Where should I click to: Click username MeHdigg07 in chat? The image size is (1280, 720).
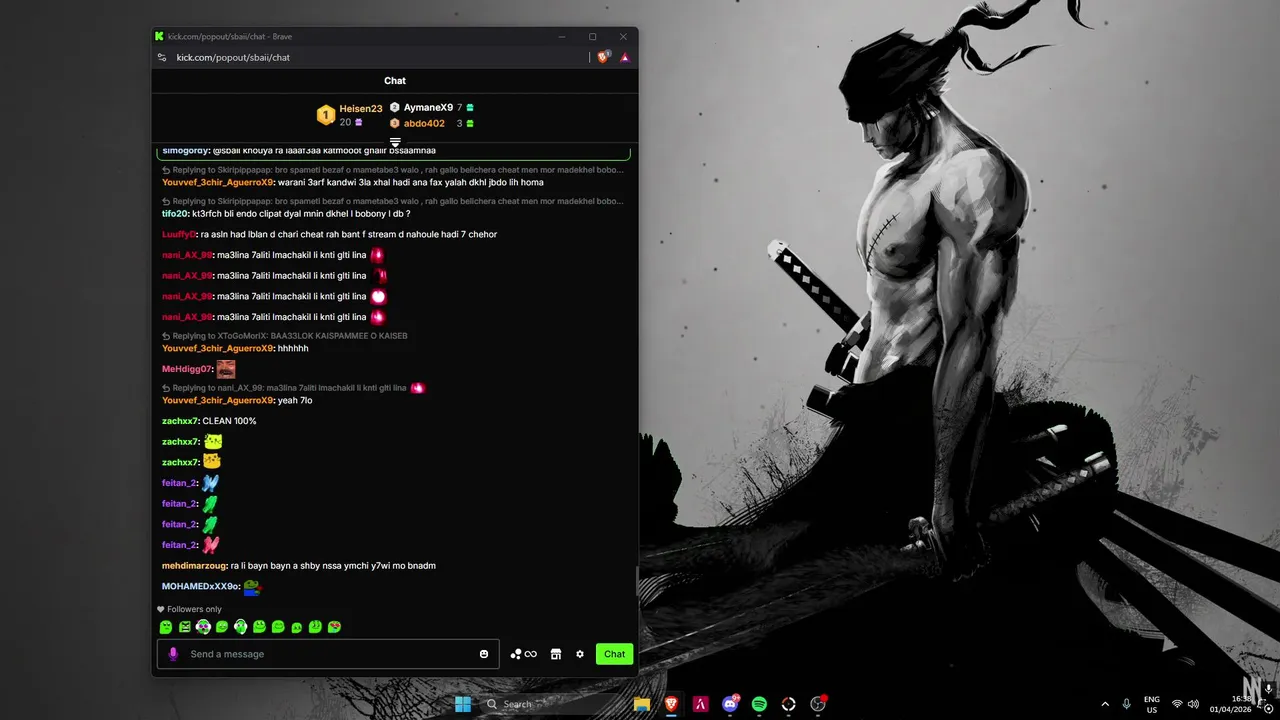[x=187, y=369]
